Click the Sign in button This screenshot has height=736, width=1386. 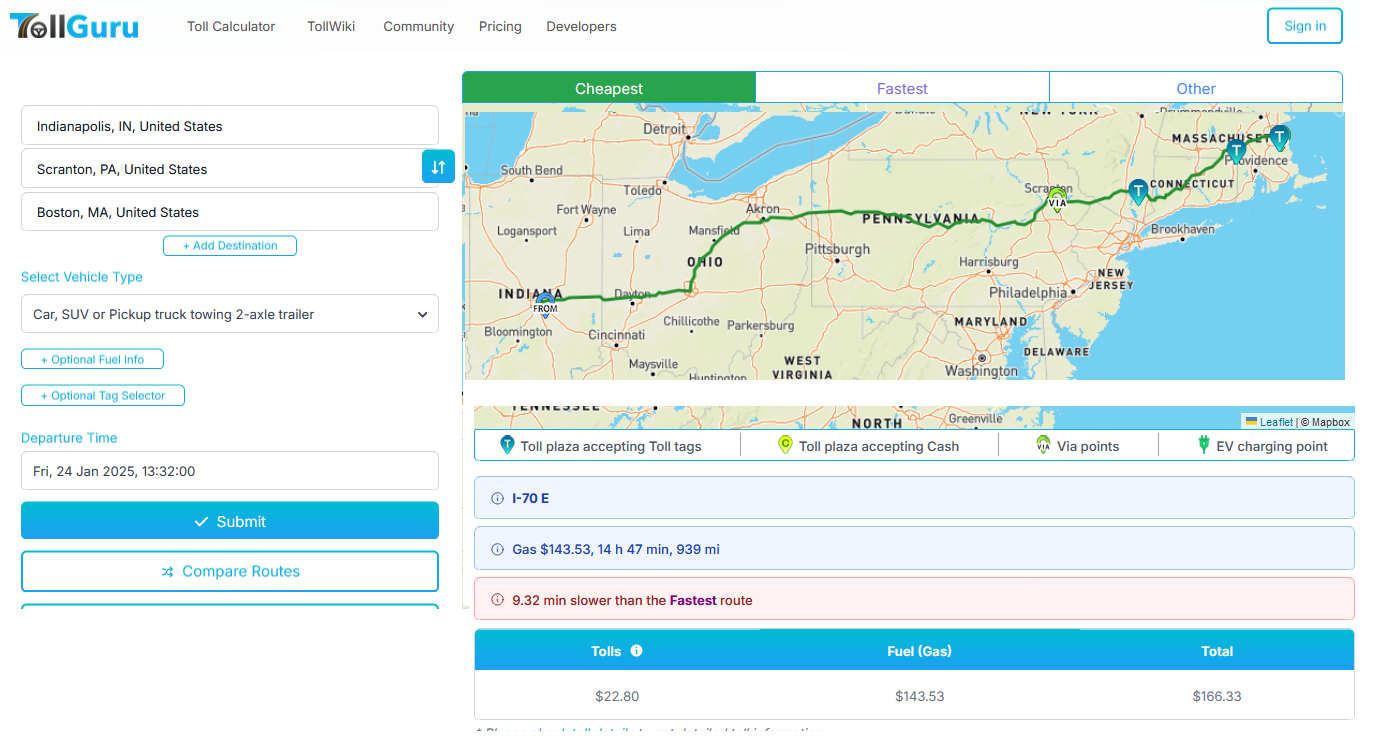click(x=1304, y=26)
